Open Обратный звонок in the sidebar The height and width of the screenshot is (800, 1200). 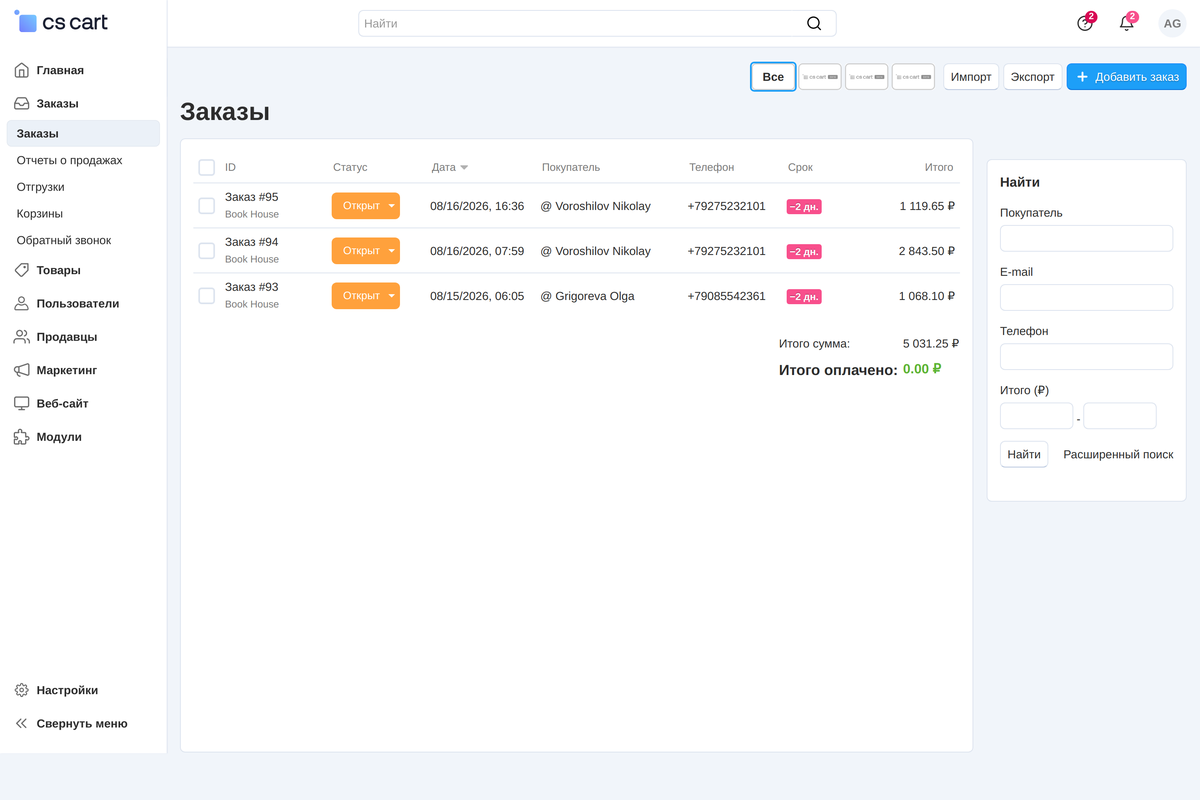tap(64, 240)
